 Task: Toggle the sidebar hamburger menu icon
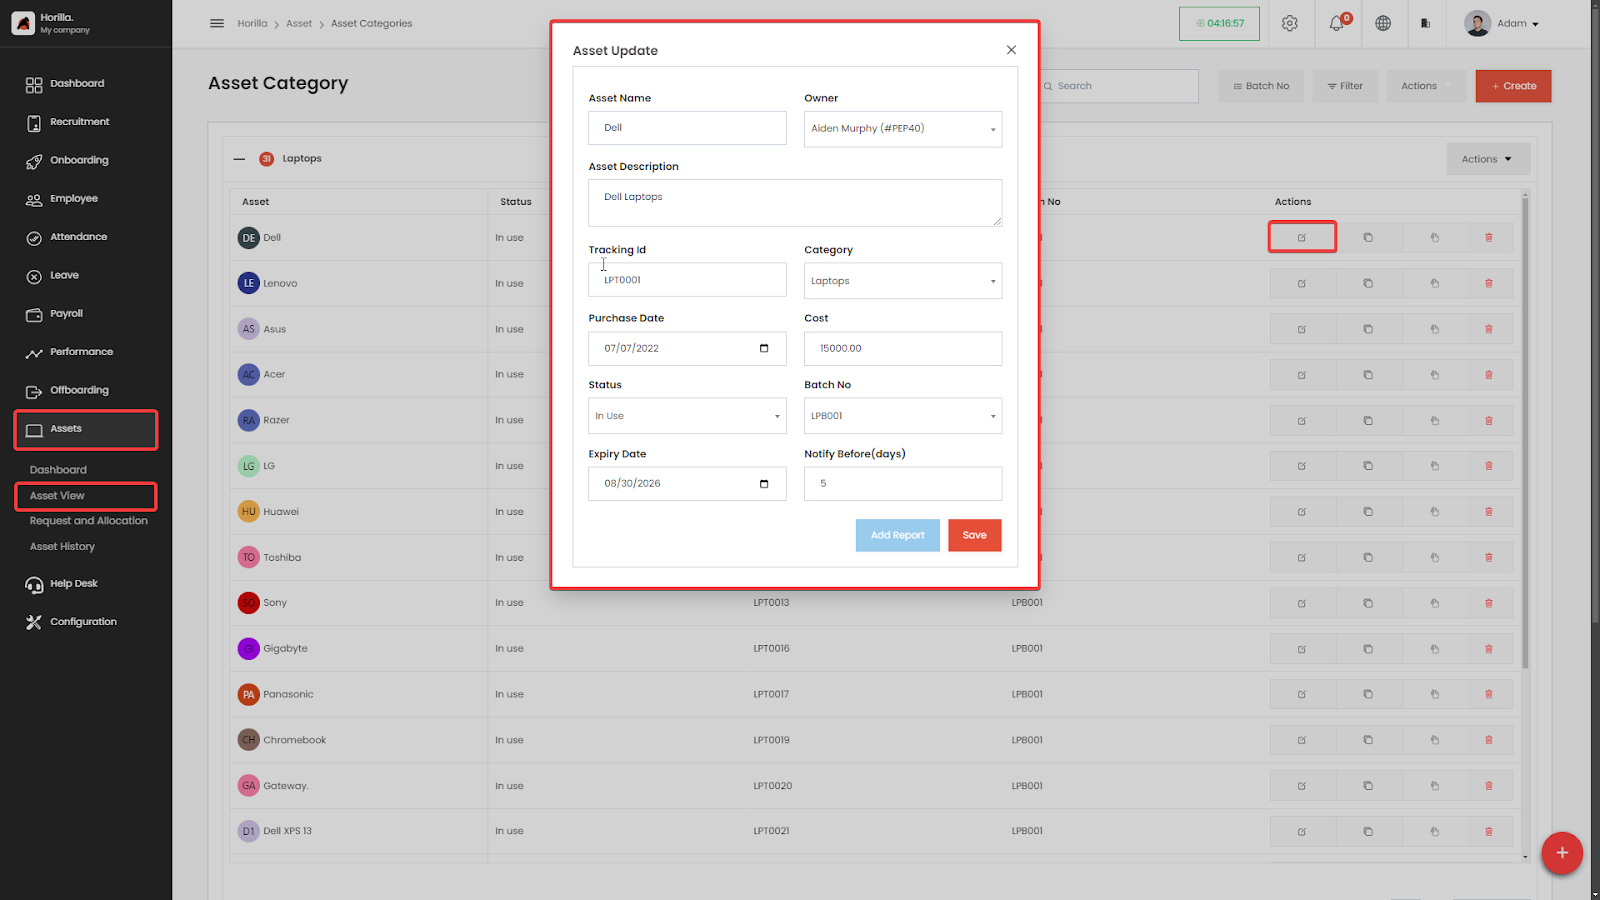tap(217, 23)
